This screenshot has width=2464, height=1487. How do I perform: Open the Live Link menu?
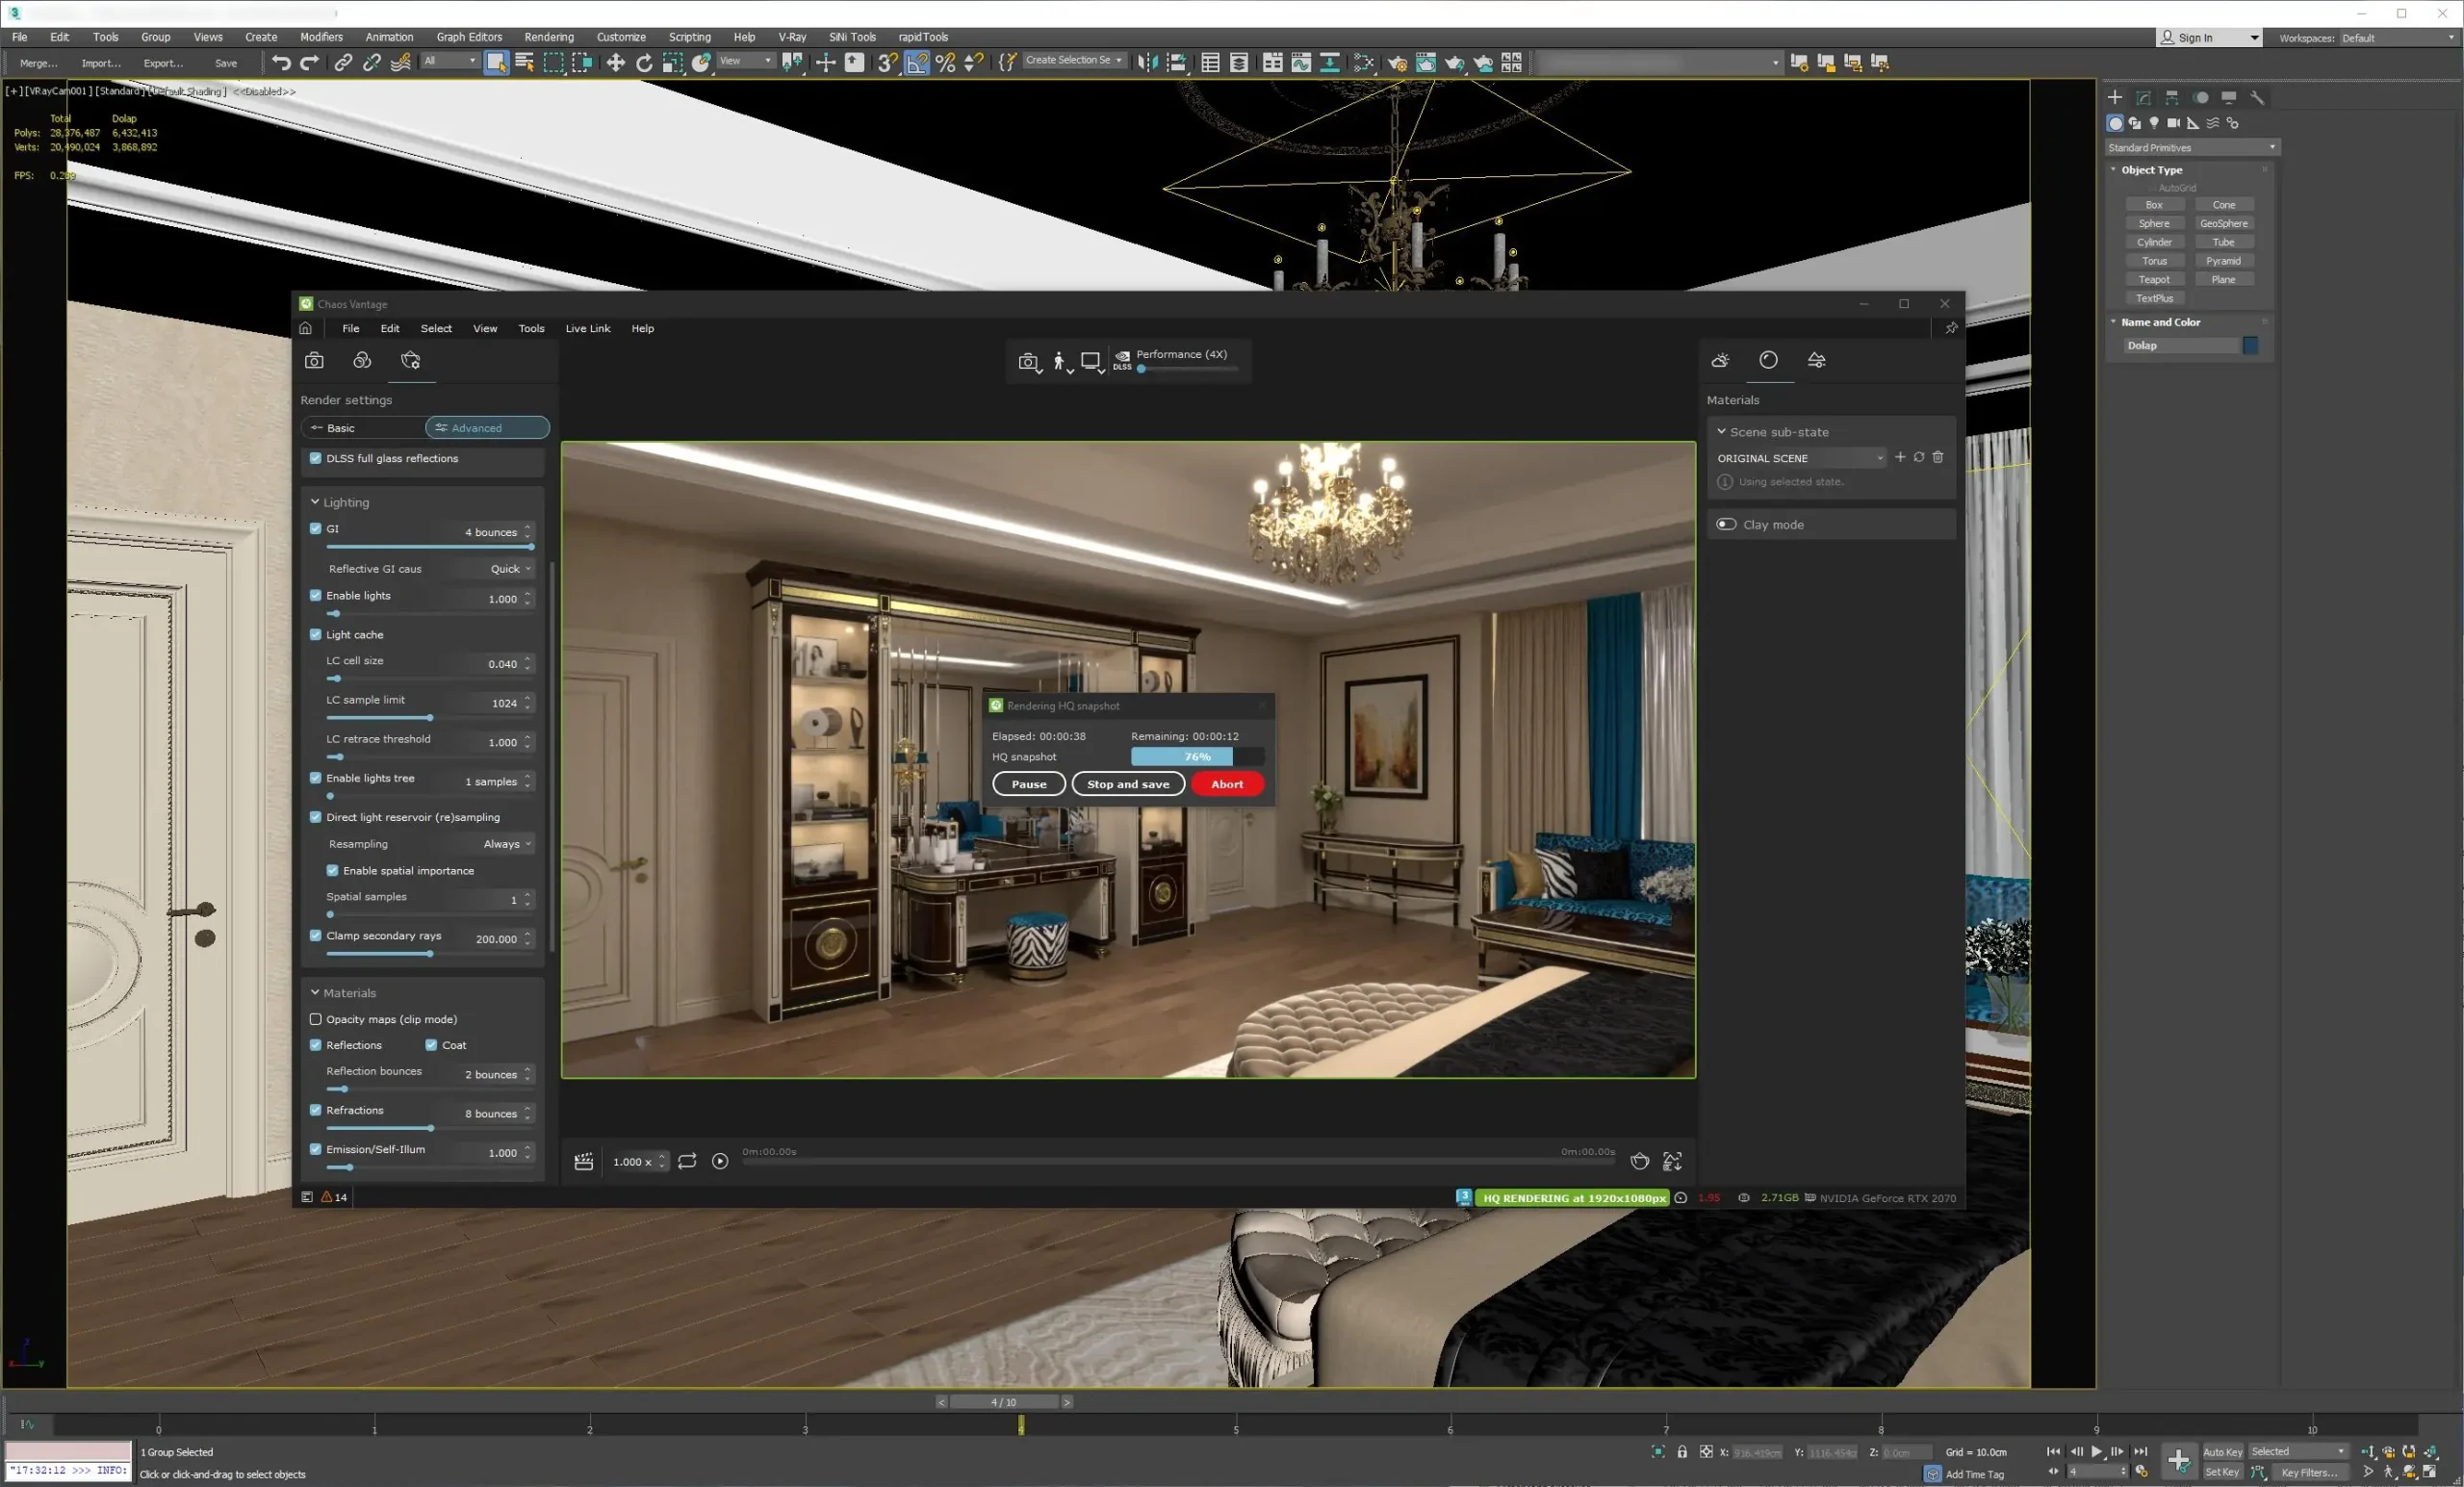point(587,328)
